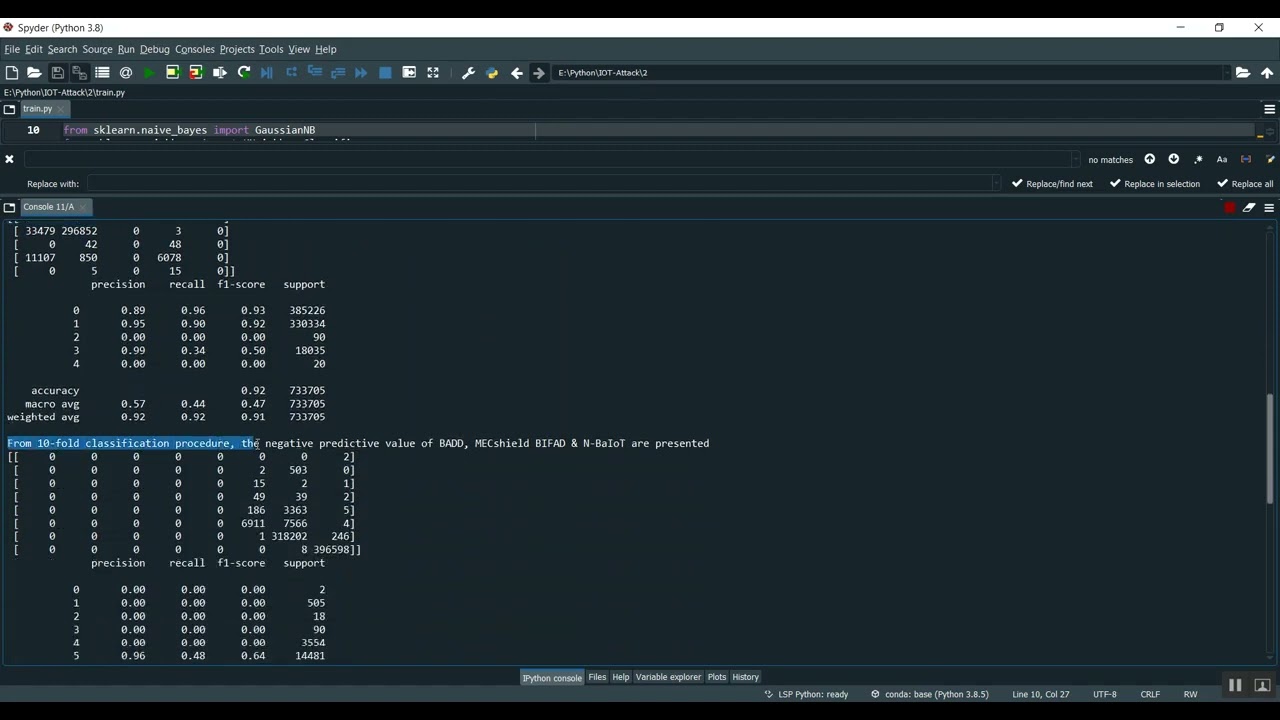This screenshot has width=1280, height=720.
Task: Switch to Plots pane
Action: tap(717, 677)
